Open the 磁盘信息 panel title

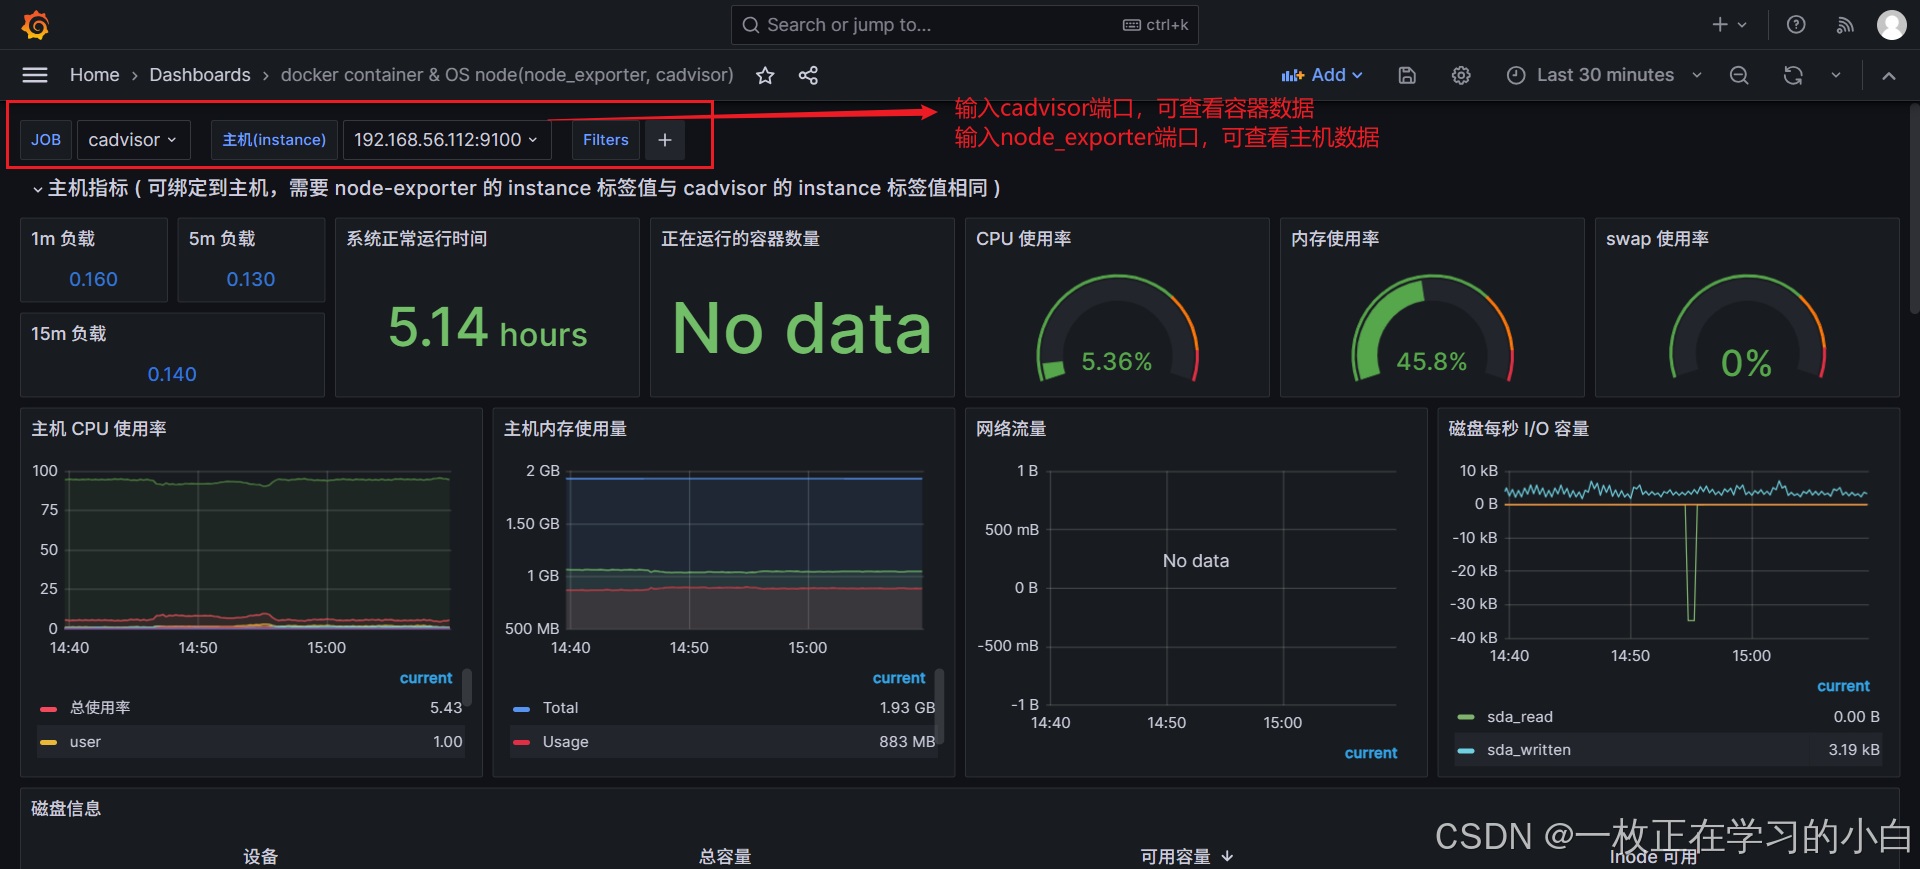(66, 809)
